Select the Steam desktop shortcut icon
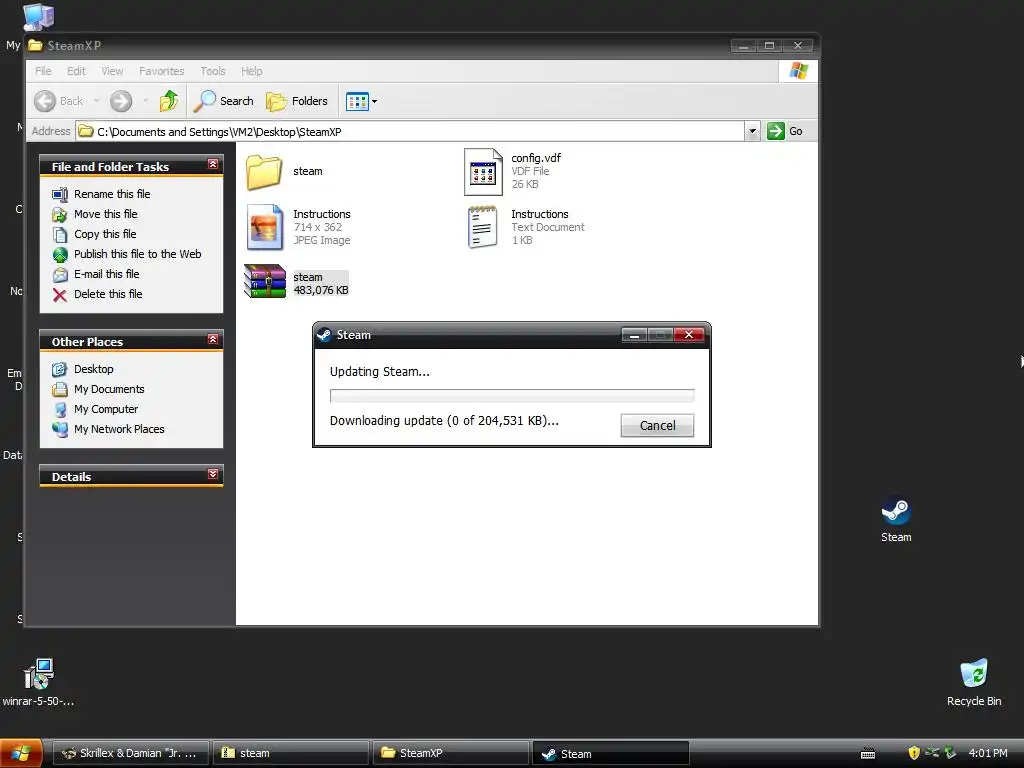Image resolution: width=1024 pixels, height=768 pixels. pyautogui.click(x=896, y=511)
